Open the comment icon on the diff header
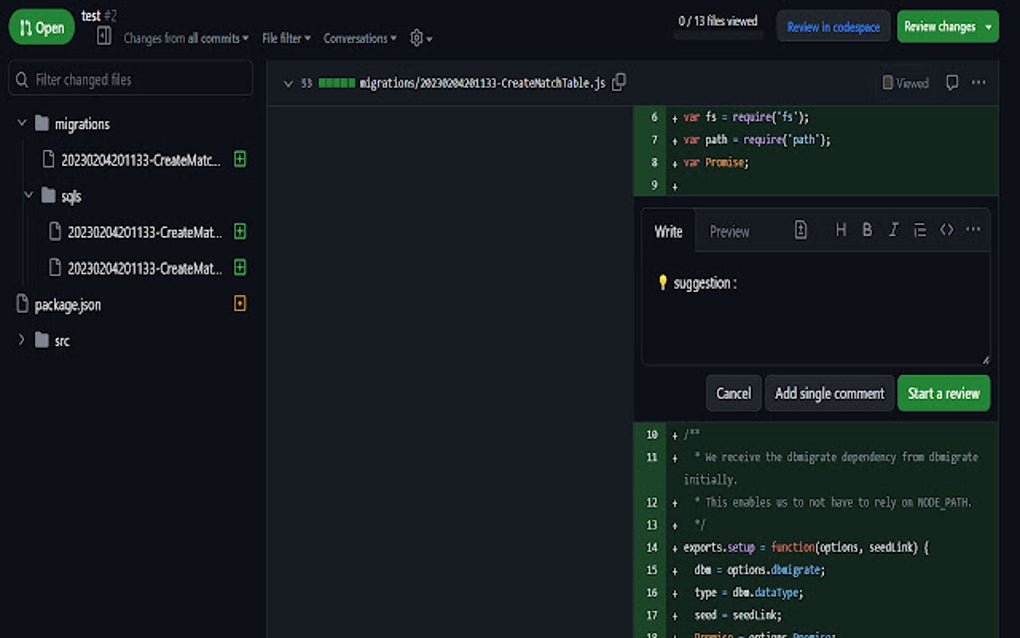Screen dimensions: 1020x638 [951, 83]
